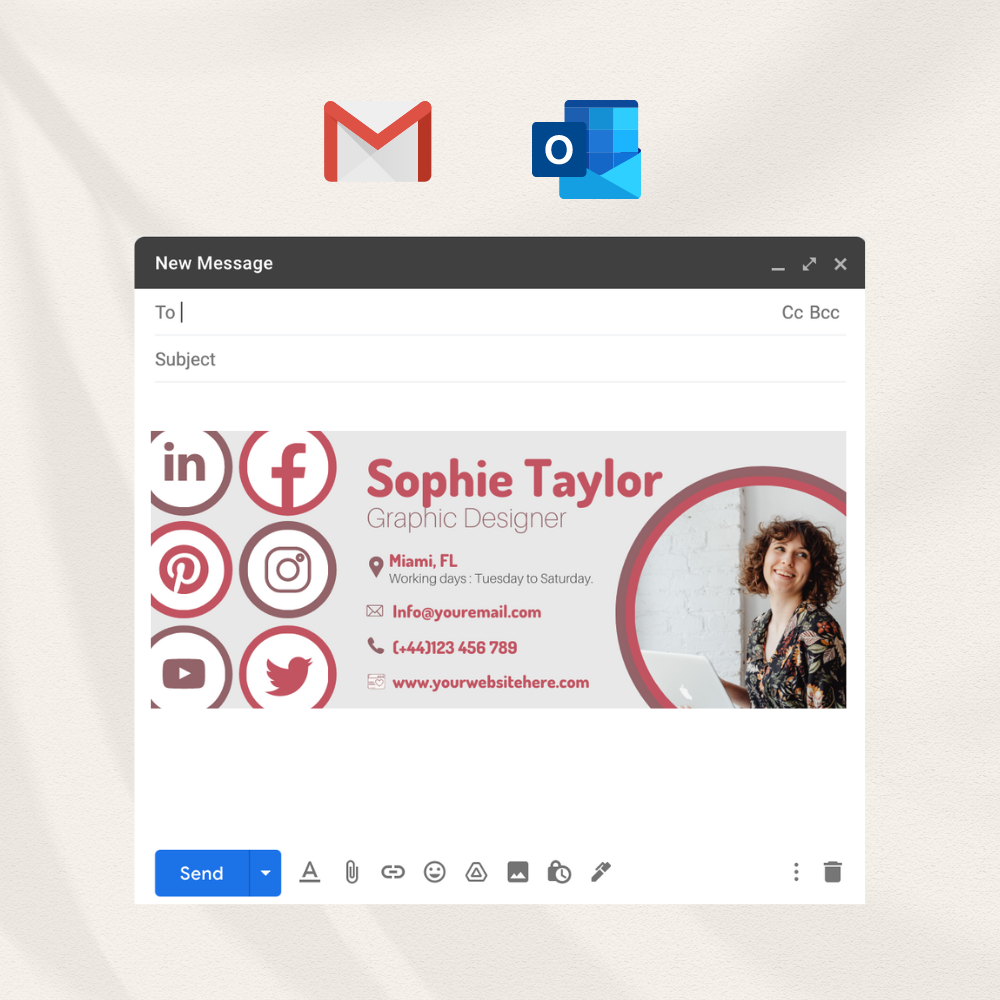Screen dimensions: 1000x1000
Task: Click the New Message title text
Action: tap(214, 263)
